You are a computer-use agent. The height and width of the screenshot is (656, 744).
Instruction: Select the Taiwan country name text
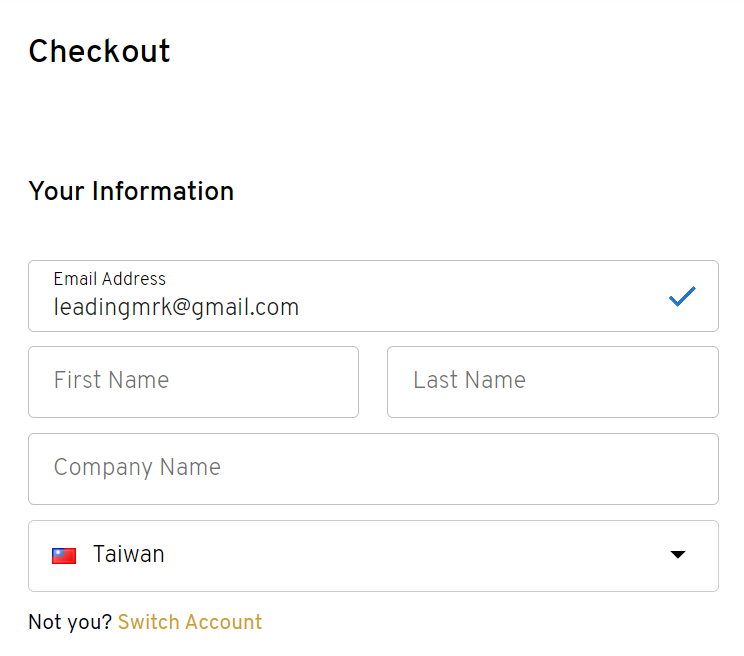pos(129,554)
